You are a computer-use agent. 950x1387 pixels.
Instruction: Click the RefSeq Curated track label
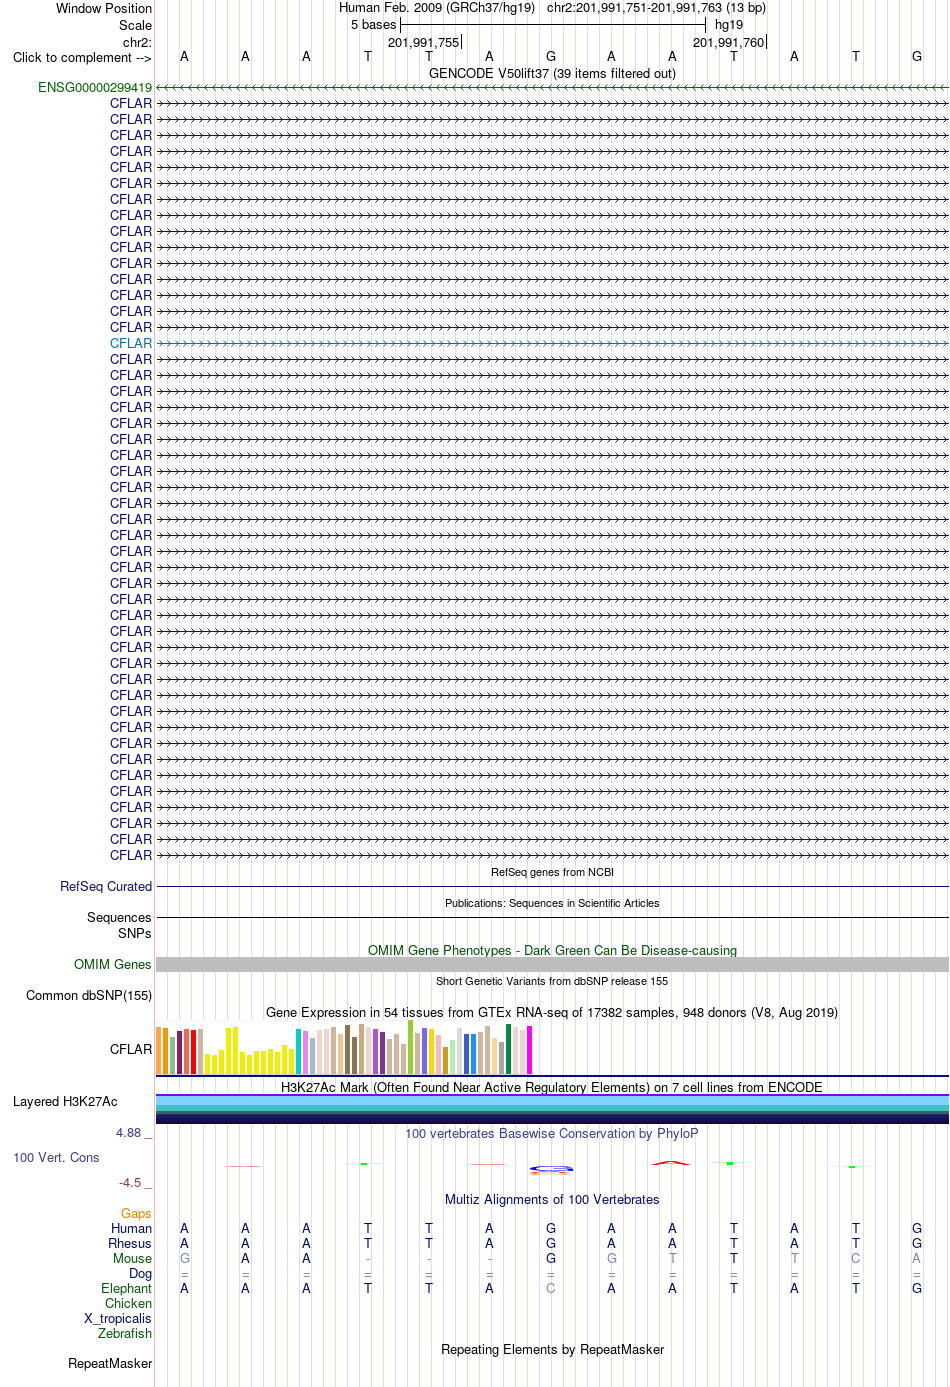106,886
